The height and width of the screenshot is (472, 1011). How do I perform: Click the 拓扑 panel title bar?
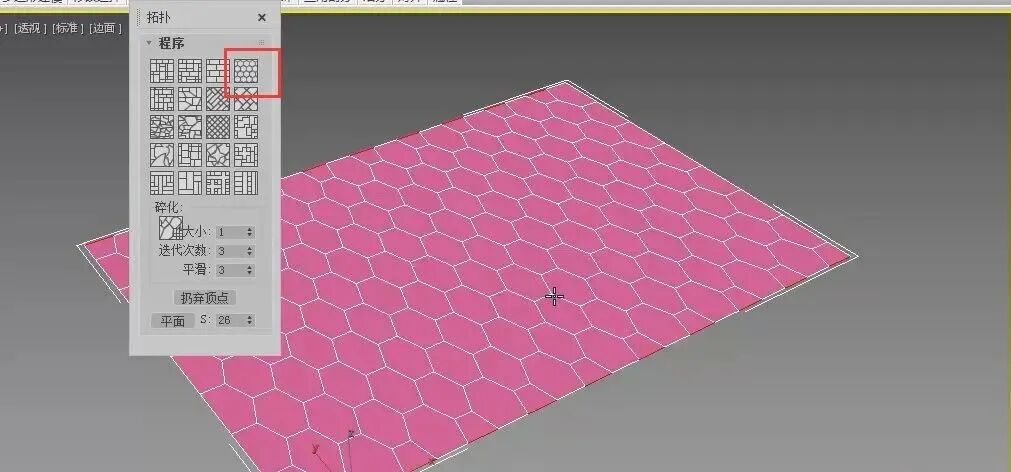(x=205, y=17)
